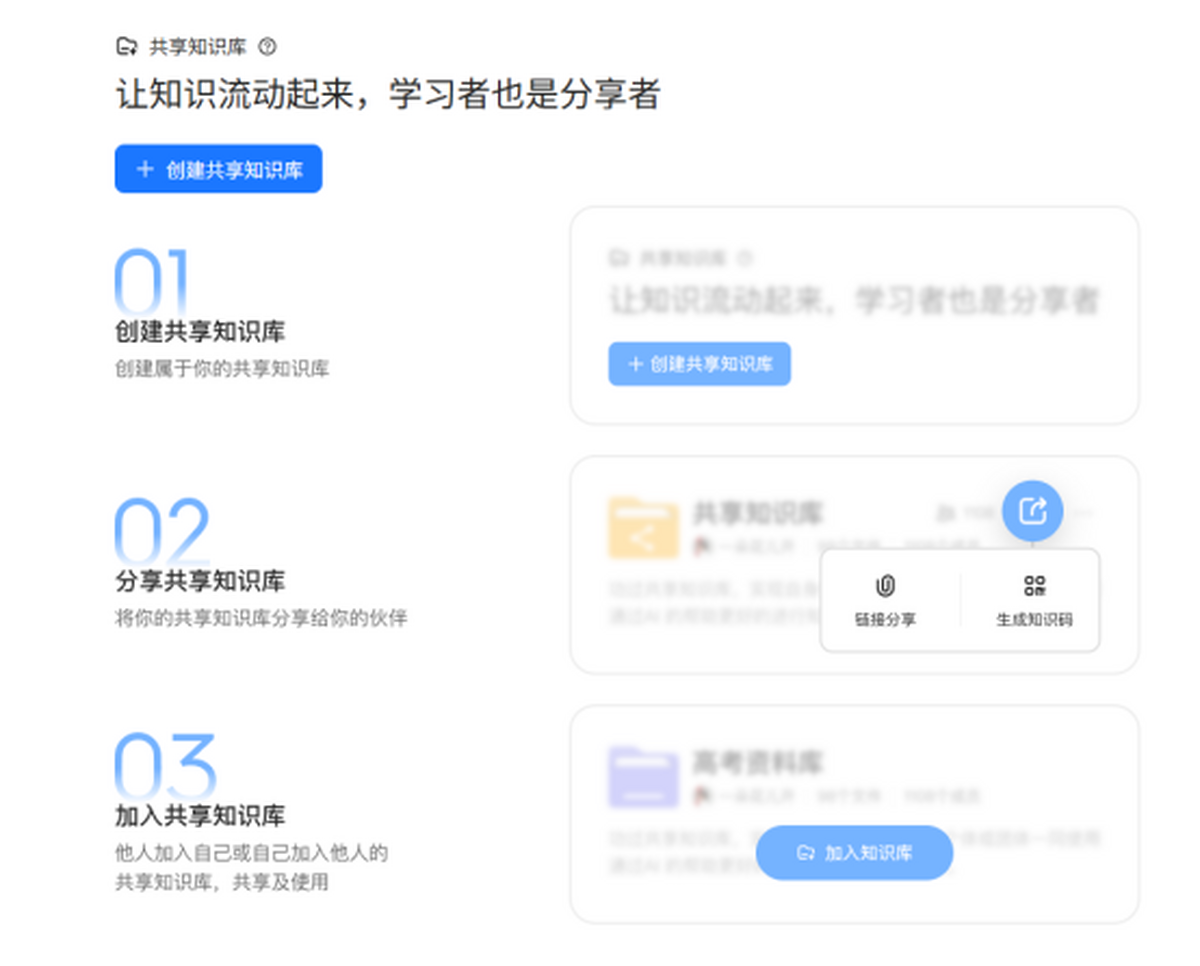
Task: Click the paperclip link icon
Action: (x=885, y=586)
